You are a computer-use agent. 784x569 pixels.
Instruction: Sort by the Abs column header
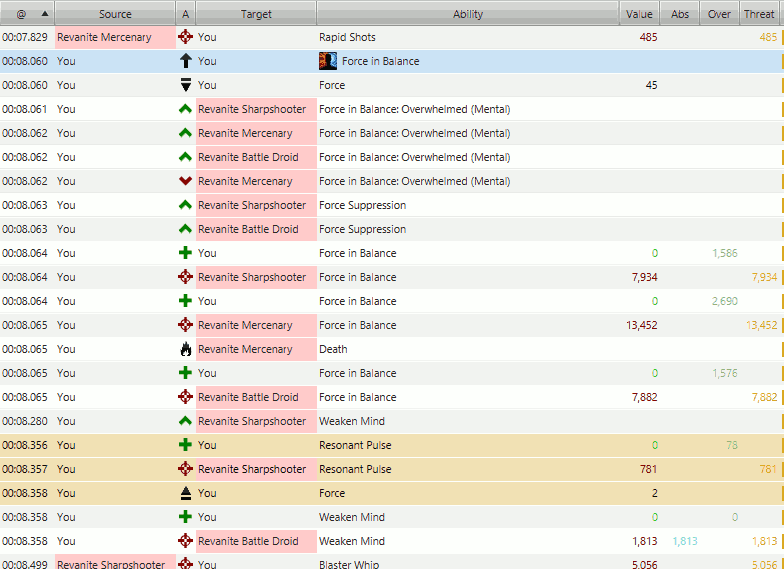click(x=680, y=14)
